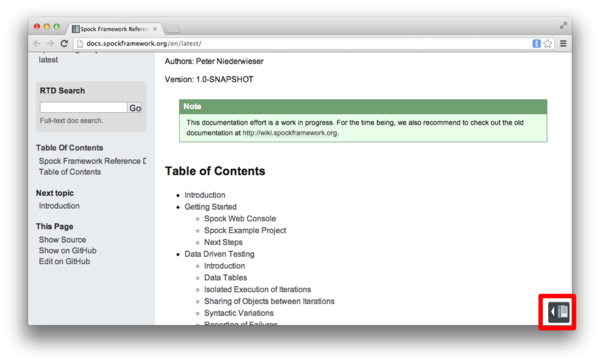
Task: Open Data Tables link
Action: click(x=225, y=278)
